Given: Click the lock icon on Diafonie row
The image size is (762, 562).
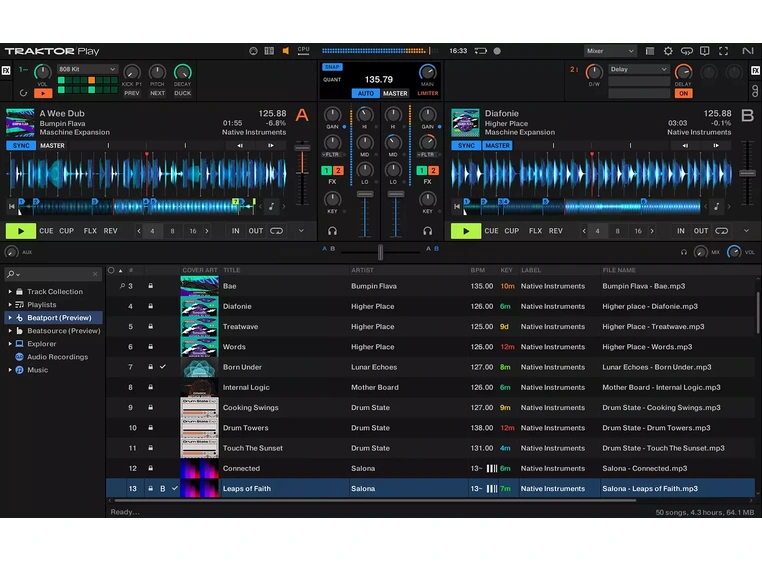Looking at the screenshot, I should coord(151,306).
